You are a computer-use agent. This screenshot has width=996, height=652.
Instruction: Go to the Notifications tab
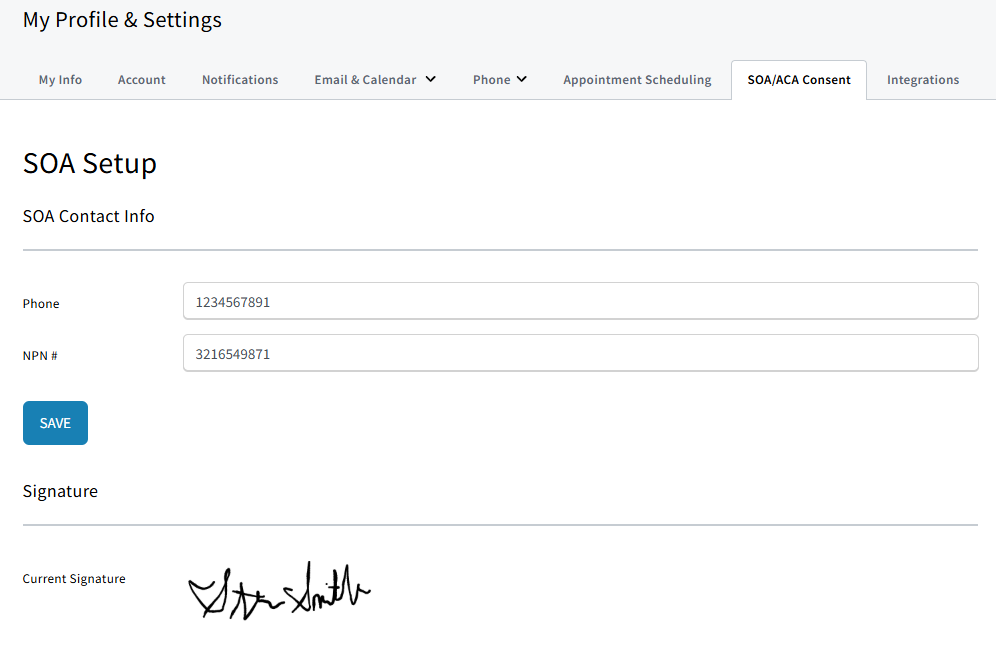240,80
